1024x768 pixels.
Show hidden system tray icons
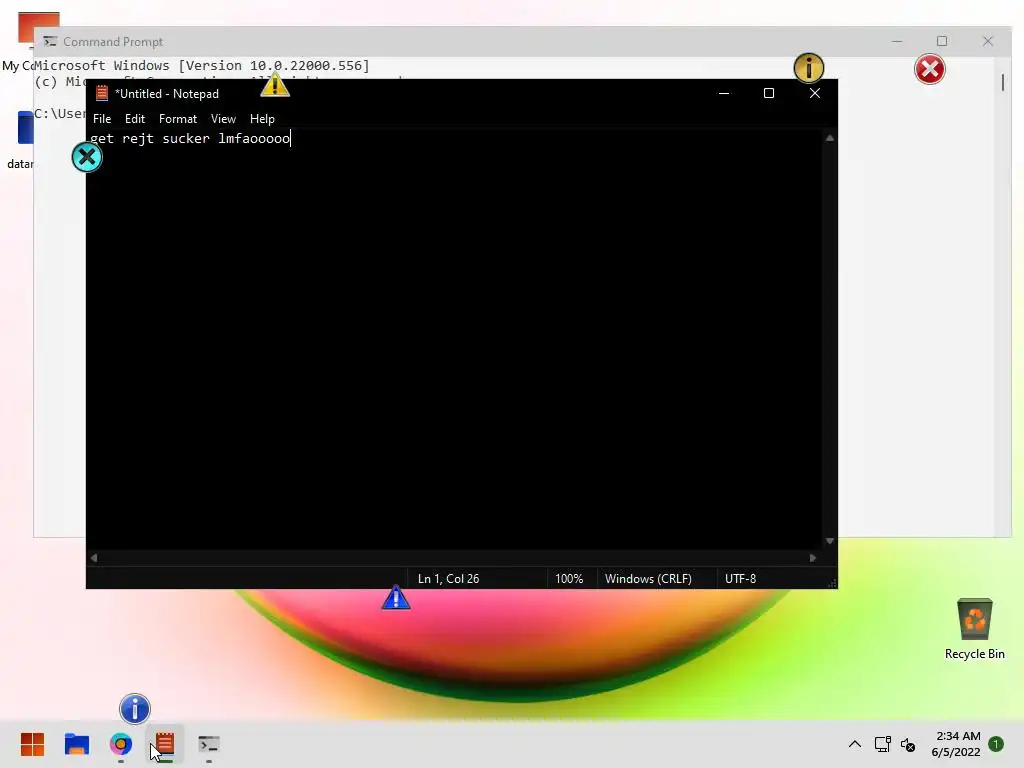(854, 744)
